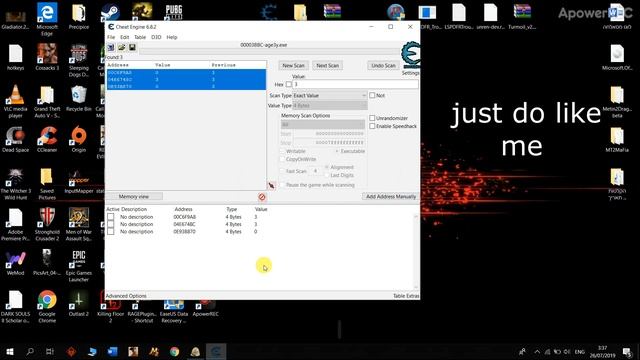This screenshot has width=640, height=360.
Task: Open the process list computer icon
Action: 111,48
